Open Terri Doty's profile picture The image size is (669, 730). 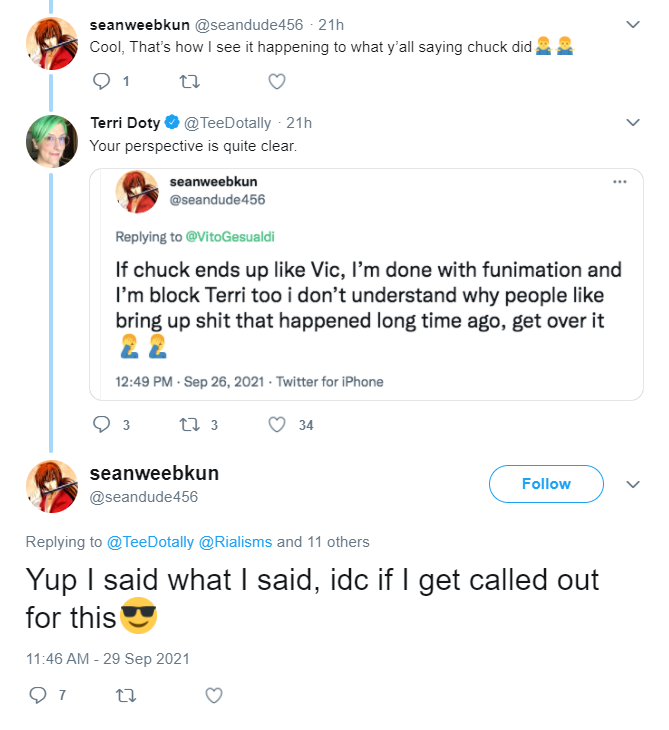tap(52, 141)
